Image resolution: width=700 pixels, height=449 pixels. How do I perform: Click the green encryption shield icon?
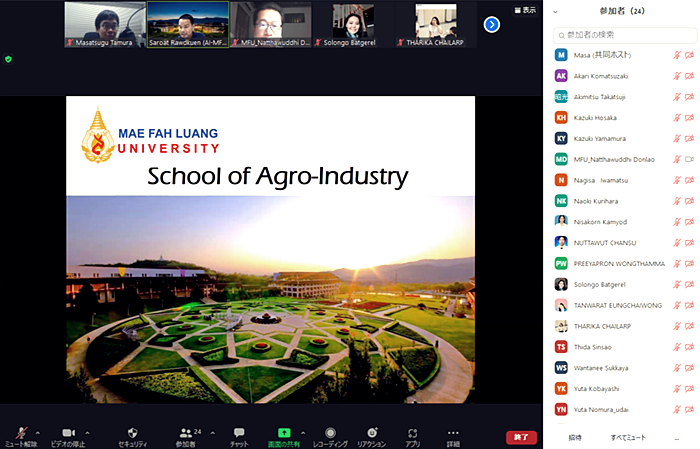tap(8, 59)
